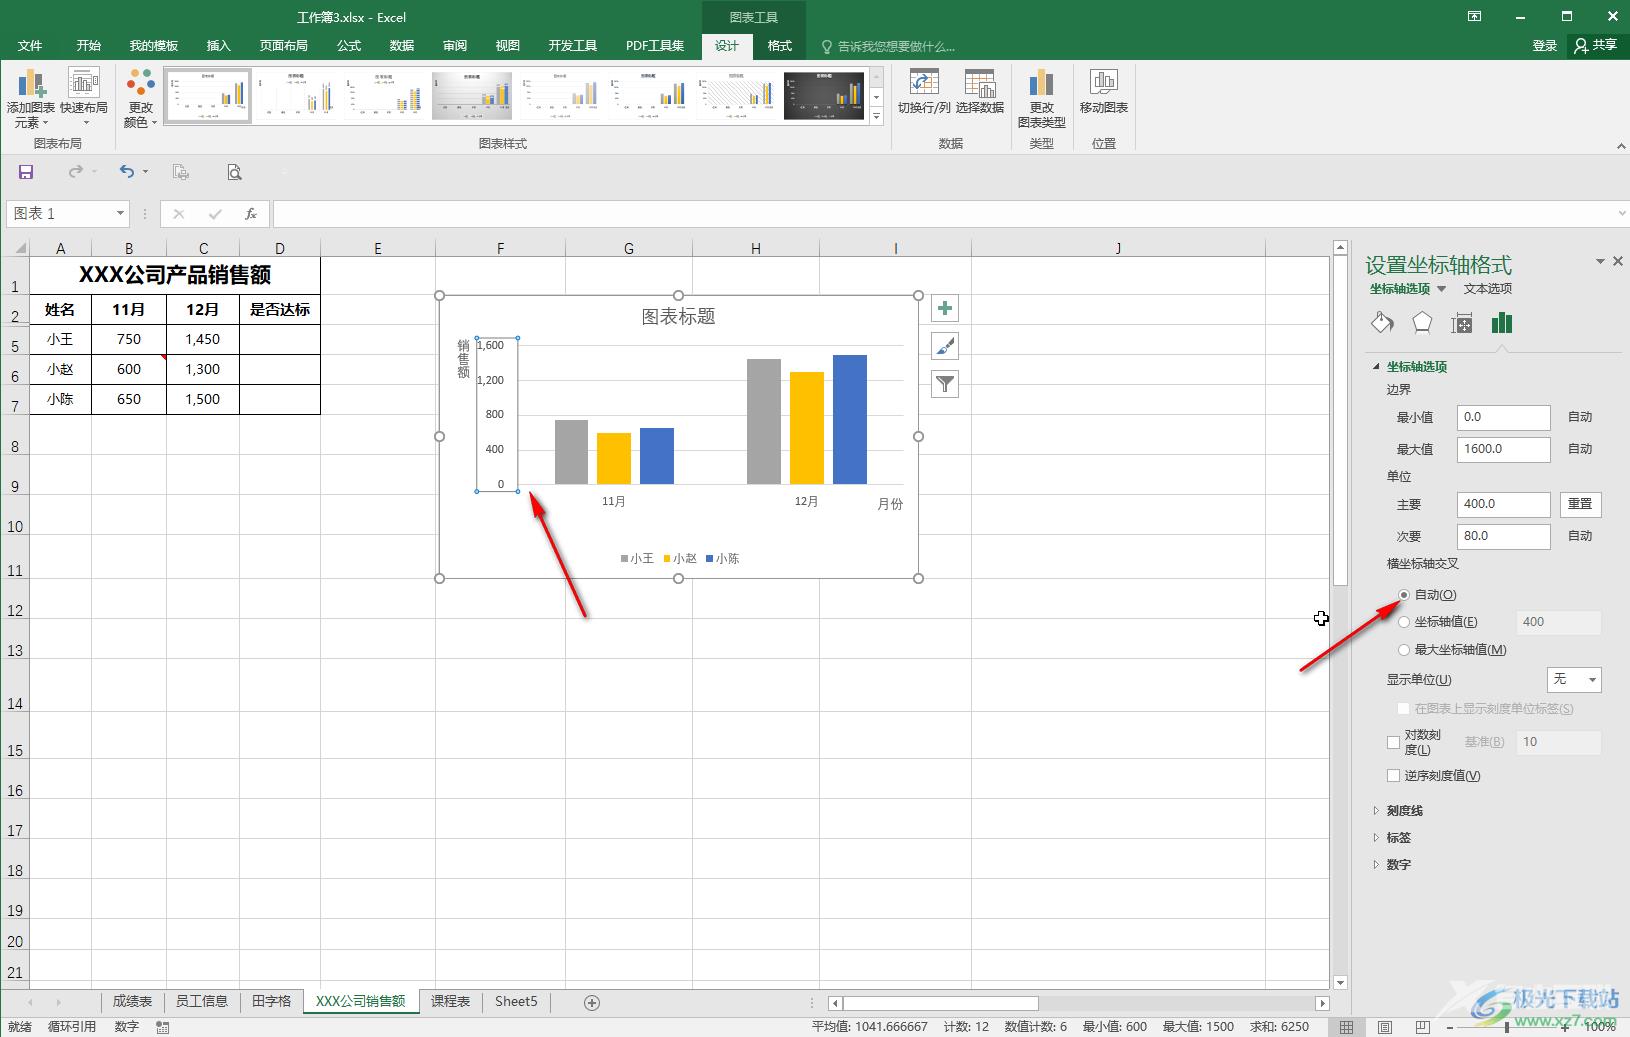Open the 文件 menu tab
Image resolution: width=1630 pixels, height=1037 pixels.
coord(30,46)
